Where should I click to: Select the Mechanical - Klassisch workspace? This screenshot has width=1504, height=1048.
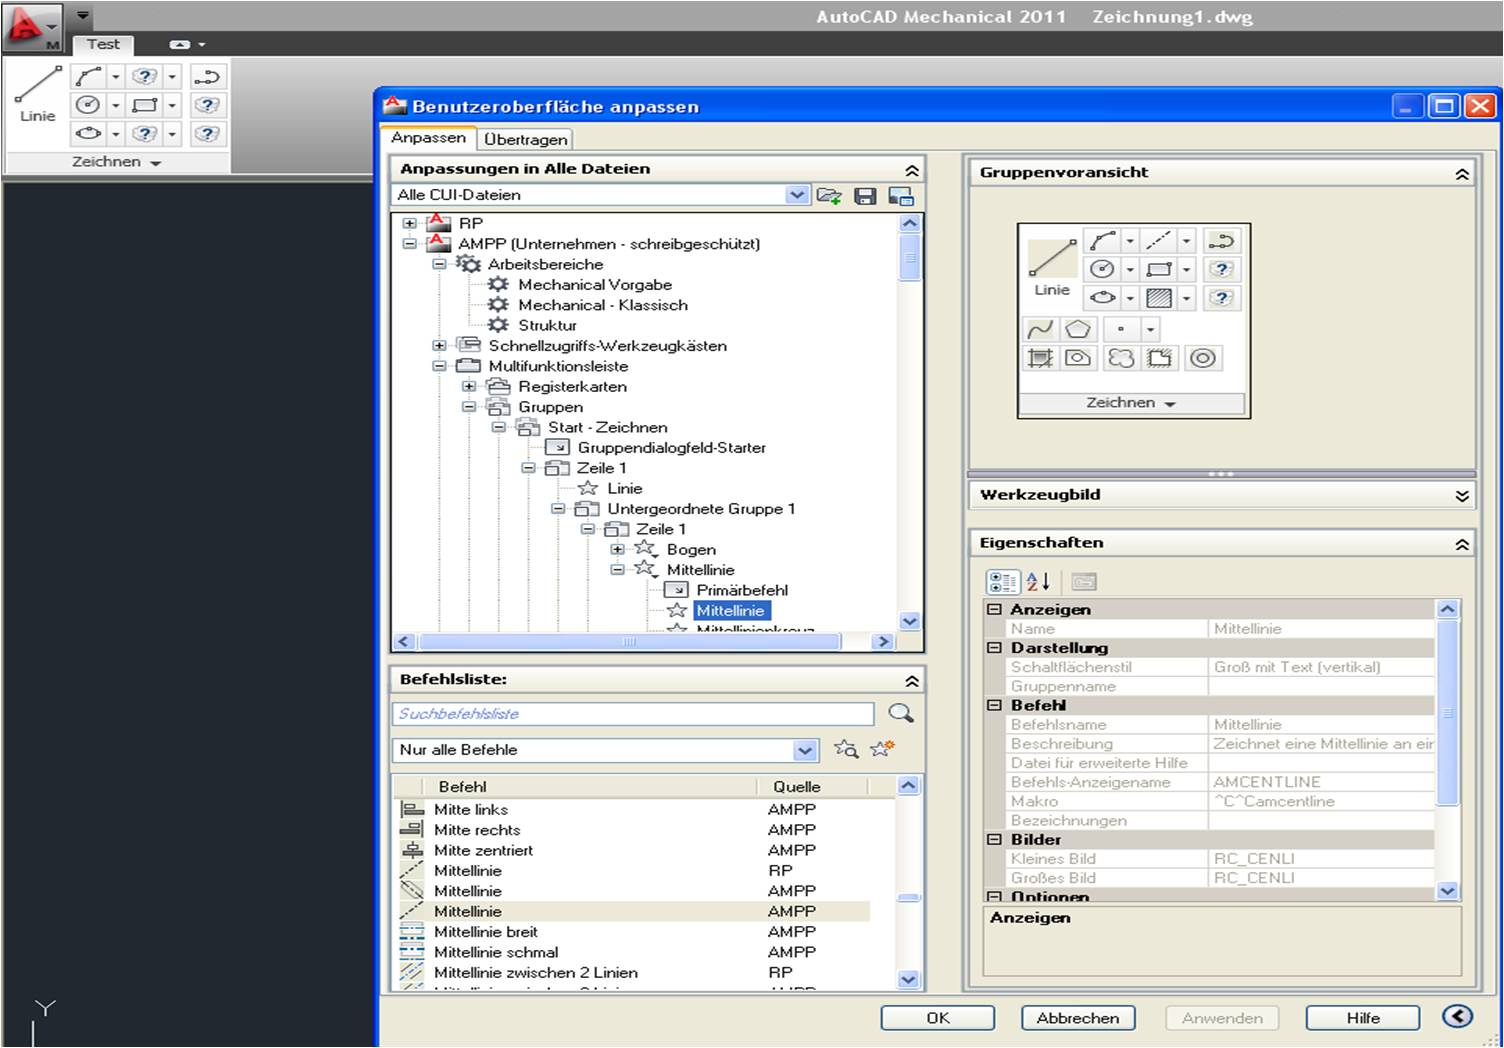602,305
